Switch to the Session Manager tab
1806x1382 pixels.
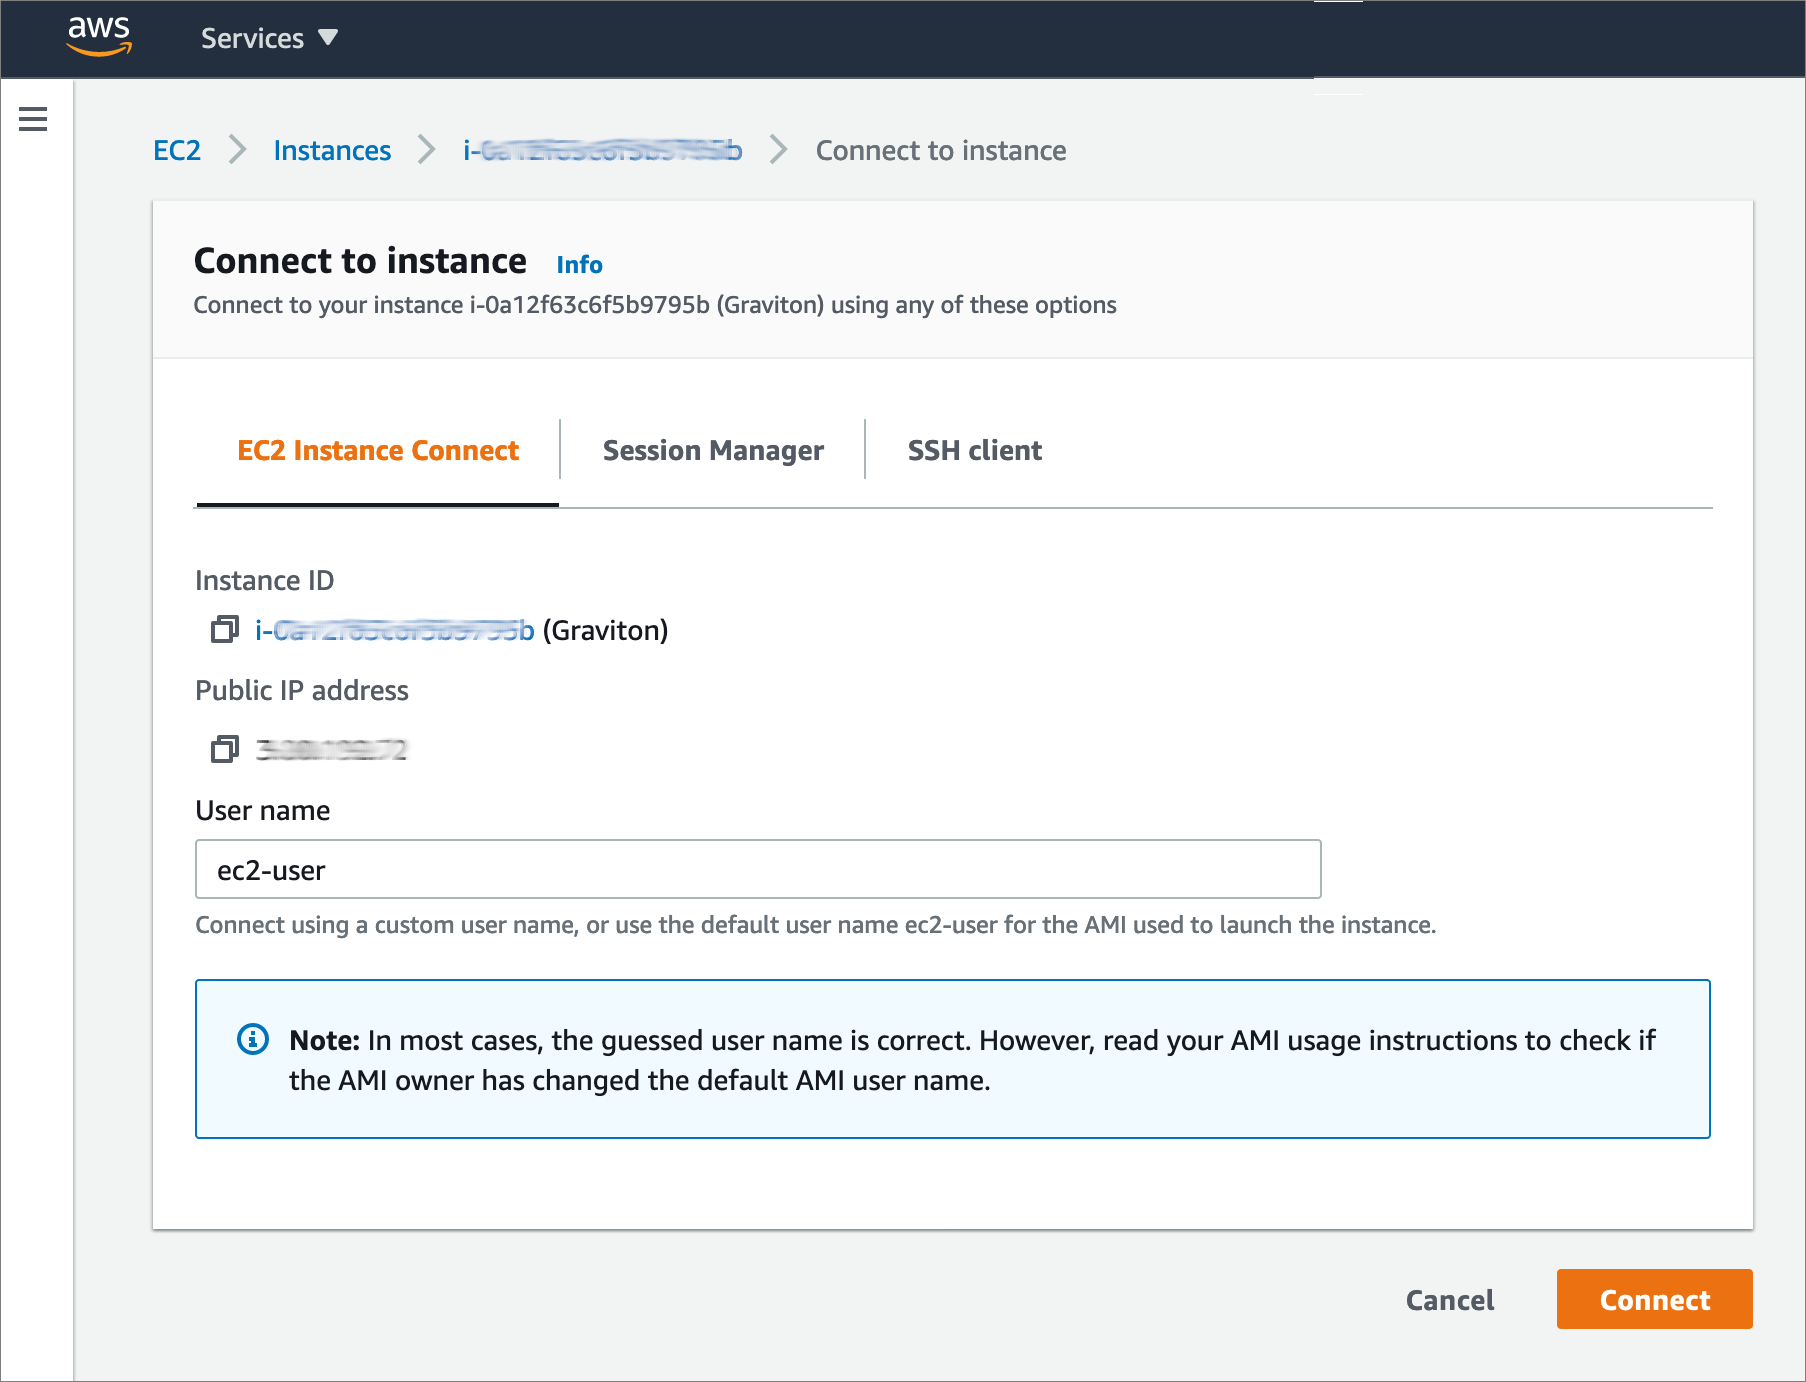(712, 450)
